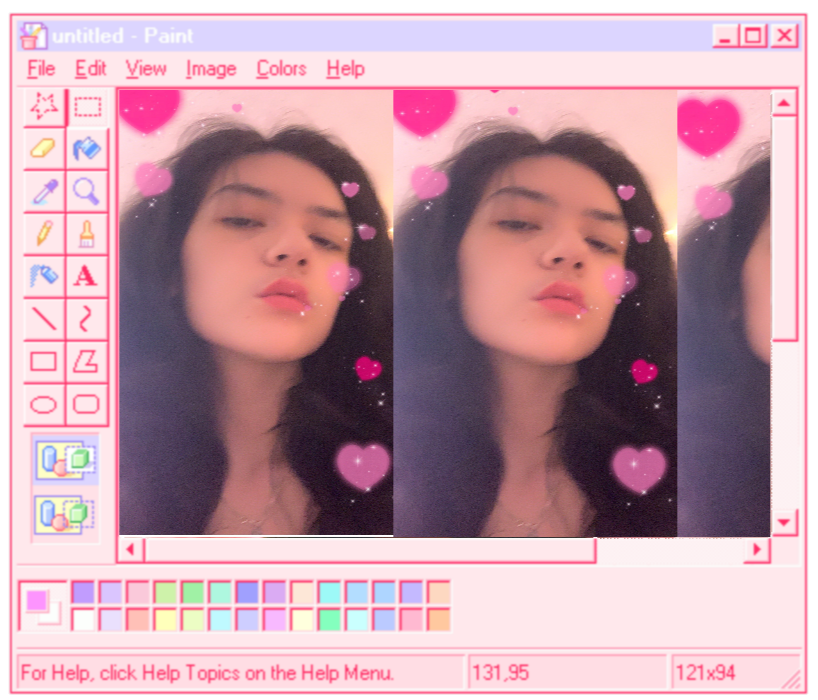Open the File menu
This screenshot has width=818, height=700.
(x=41, y=69)
